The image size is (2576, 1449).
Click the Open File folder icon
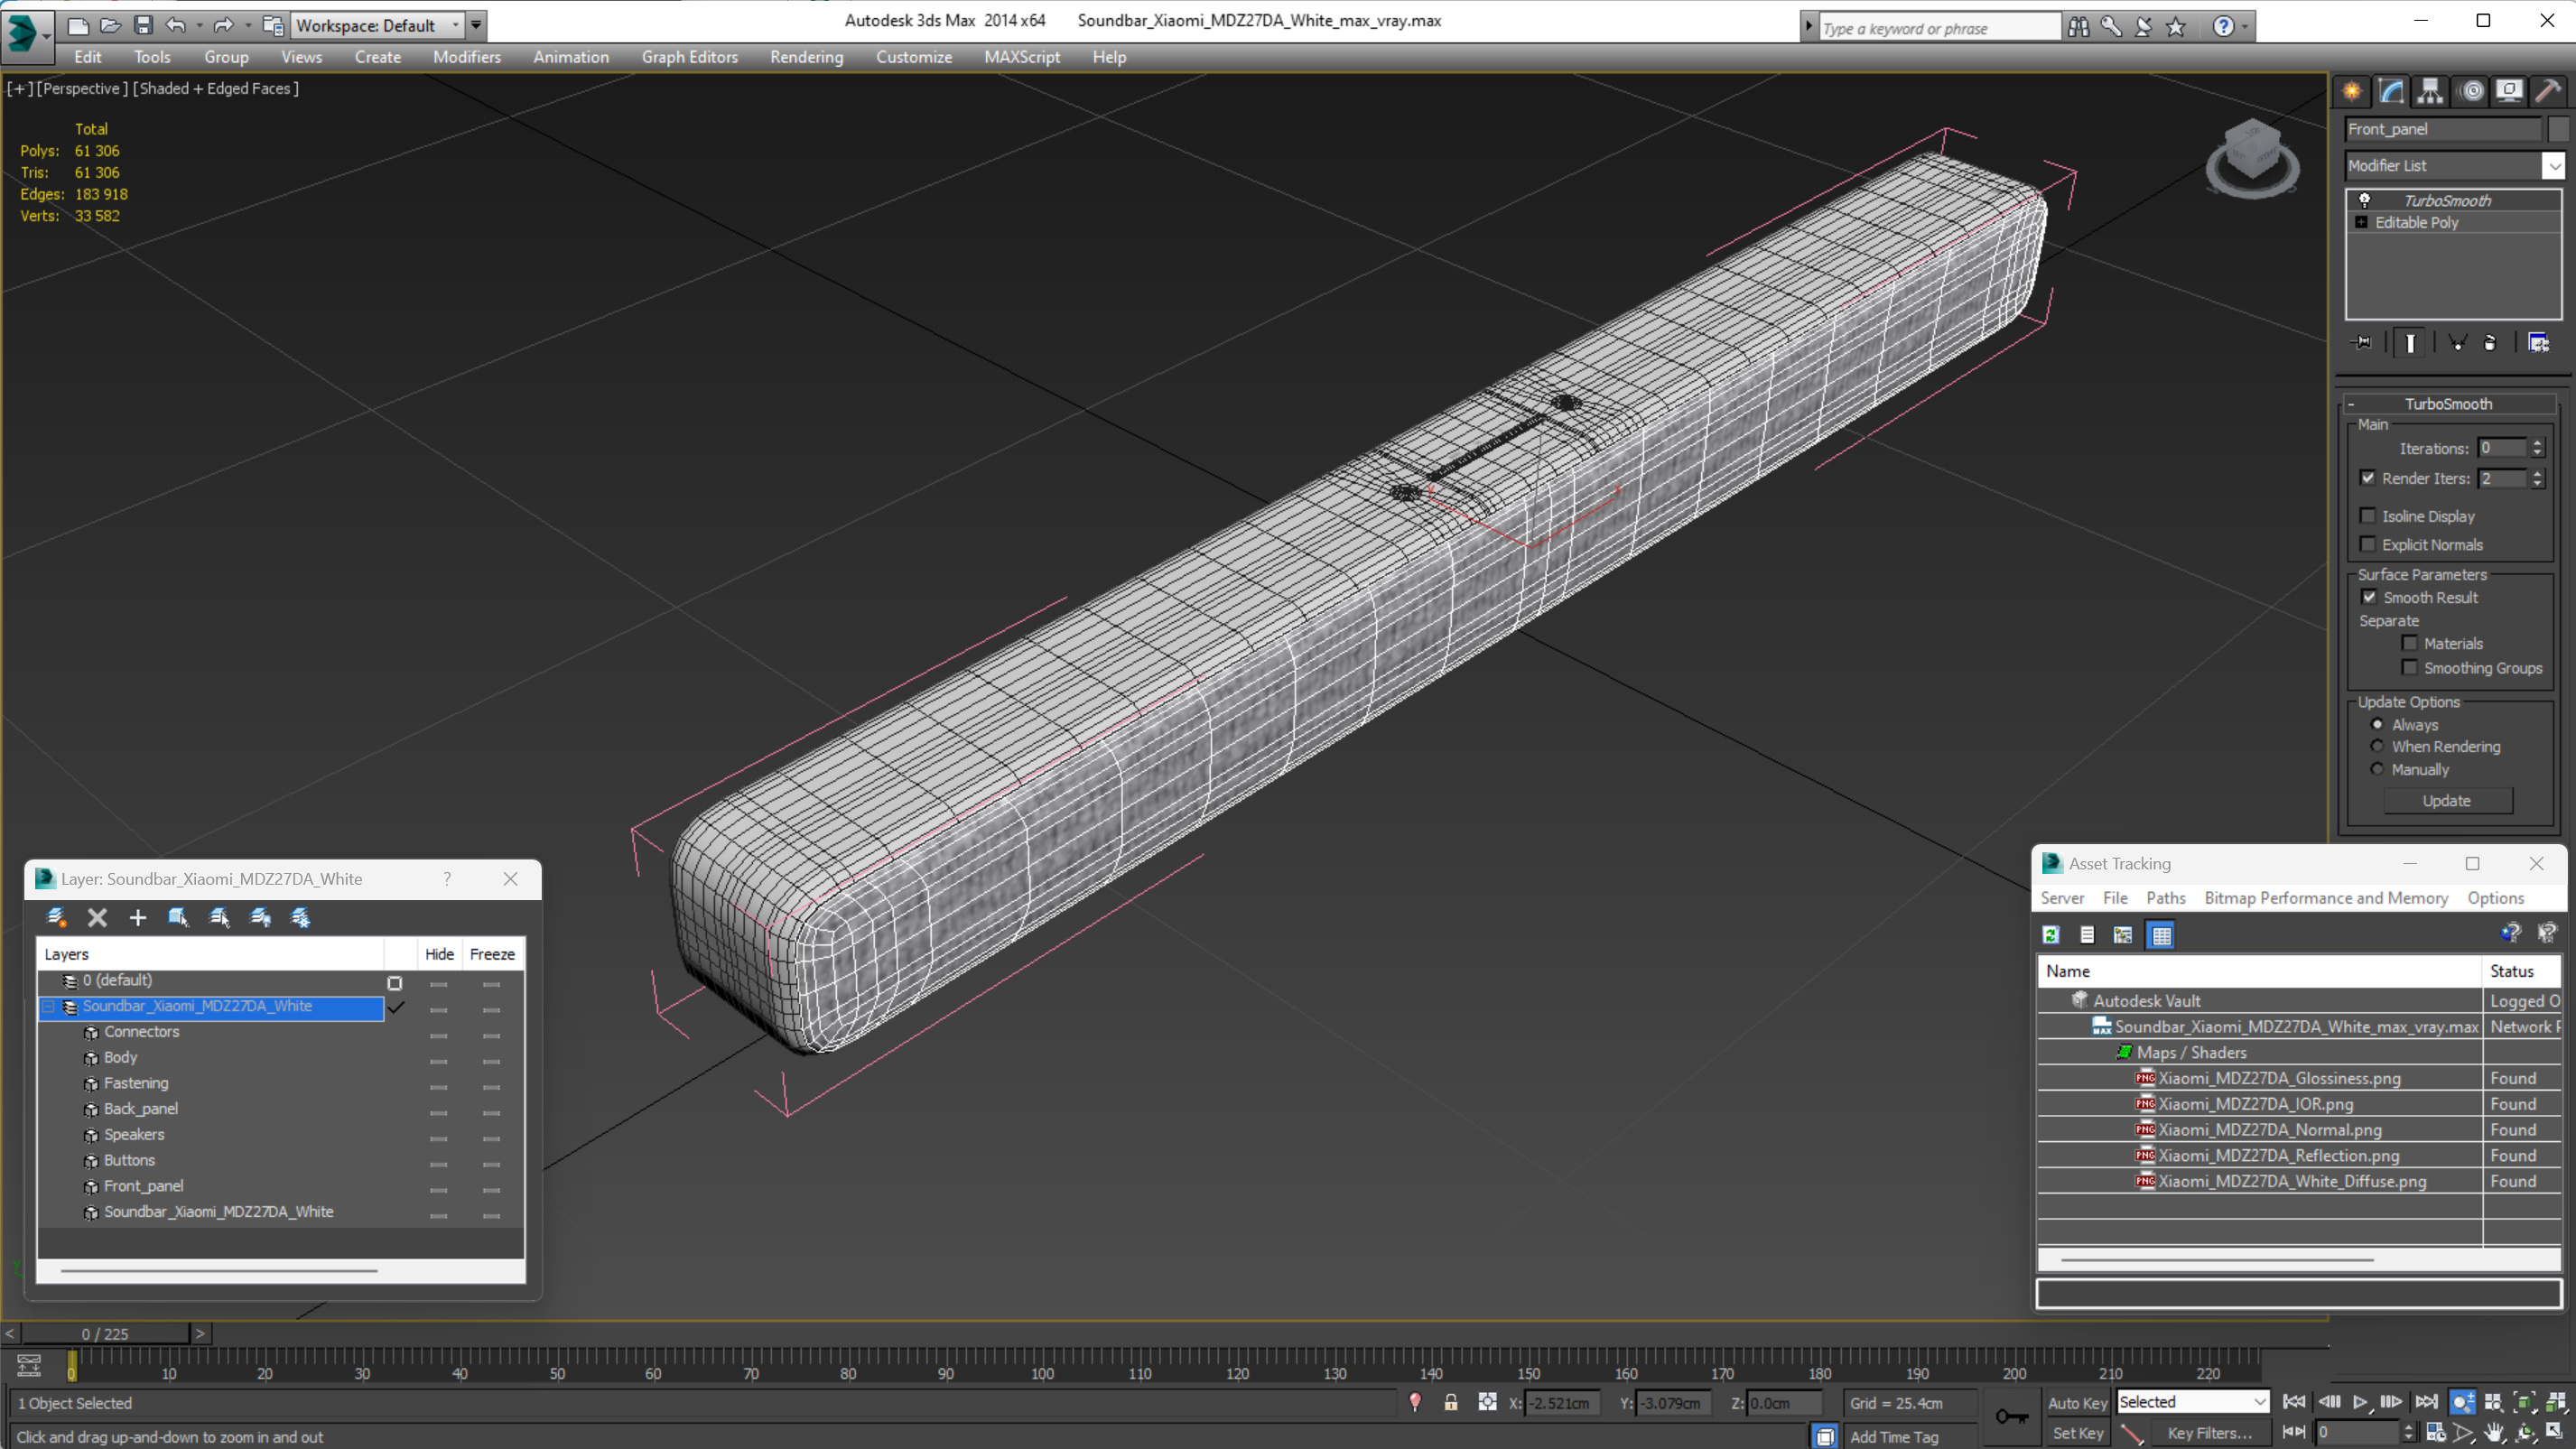pyautogui.click(x=110, y=25)
